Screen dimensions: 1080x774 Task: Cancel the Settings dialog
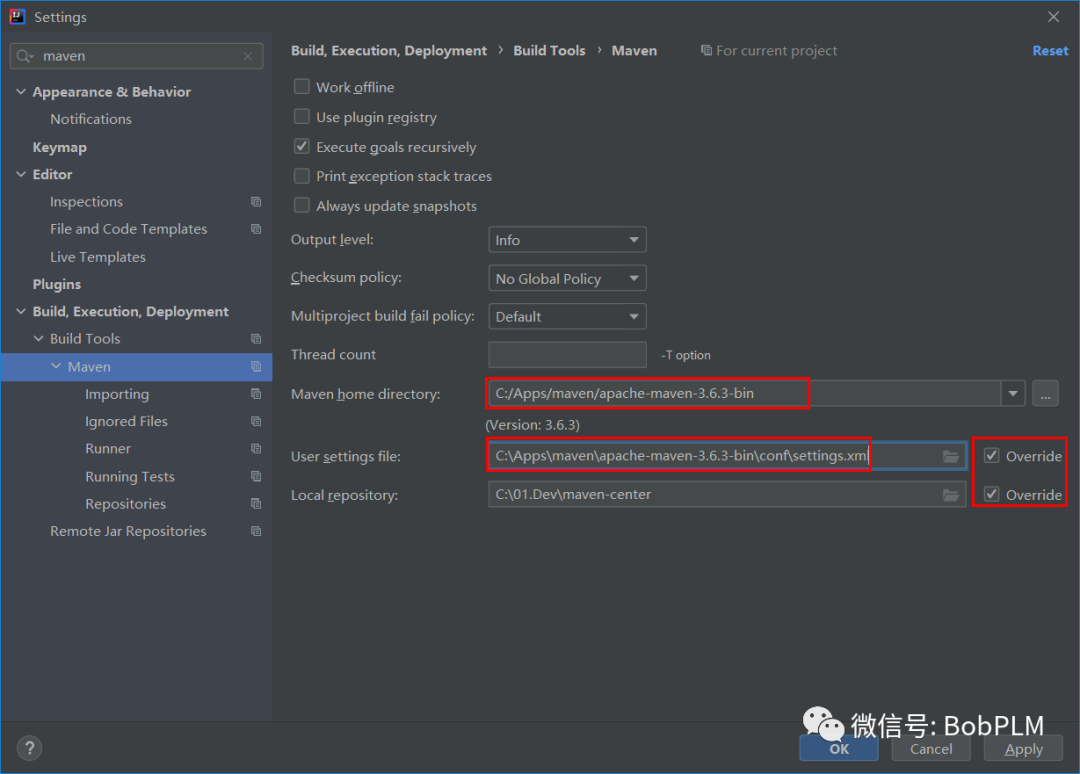[931, 749]
